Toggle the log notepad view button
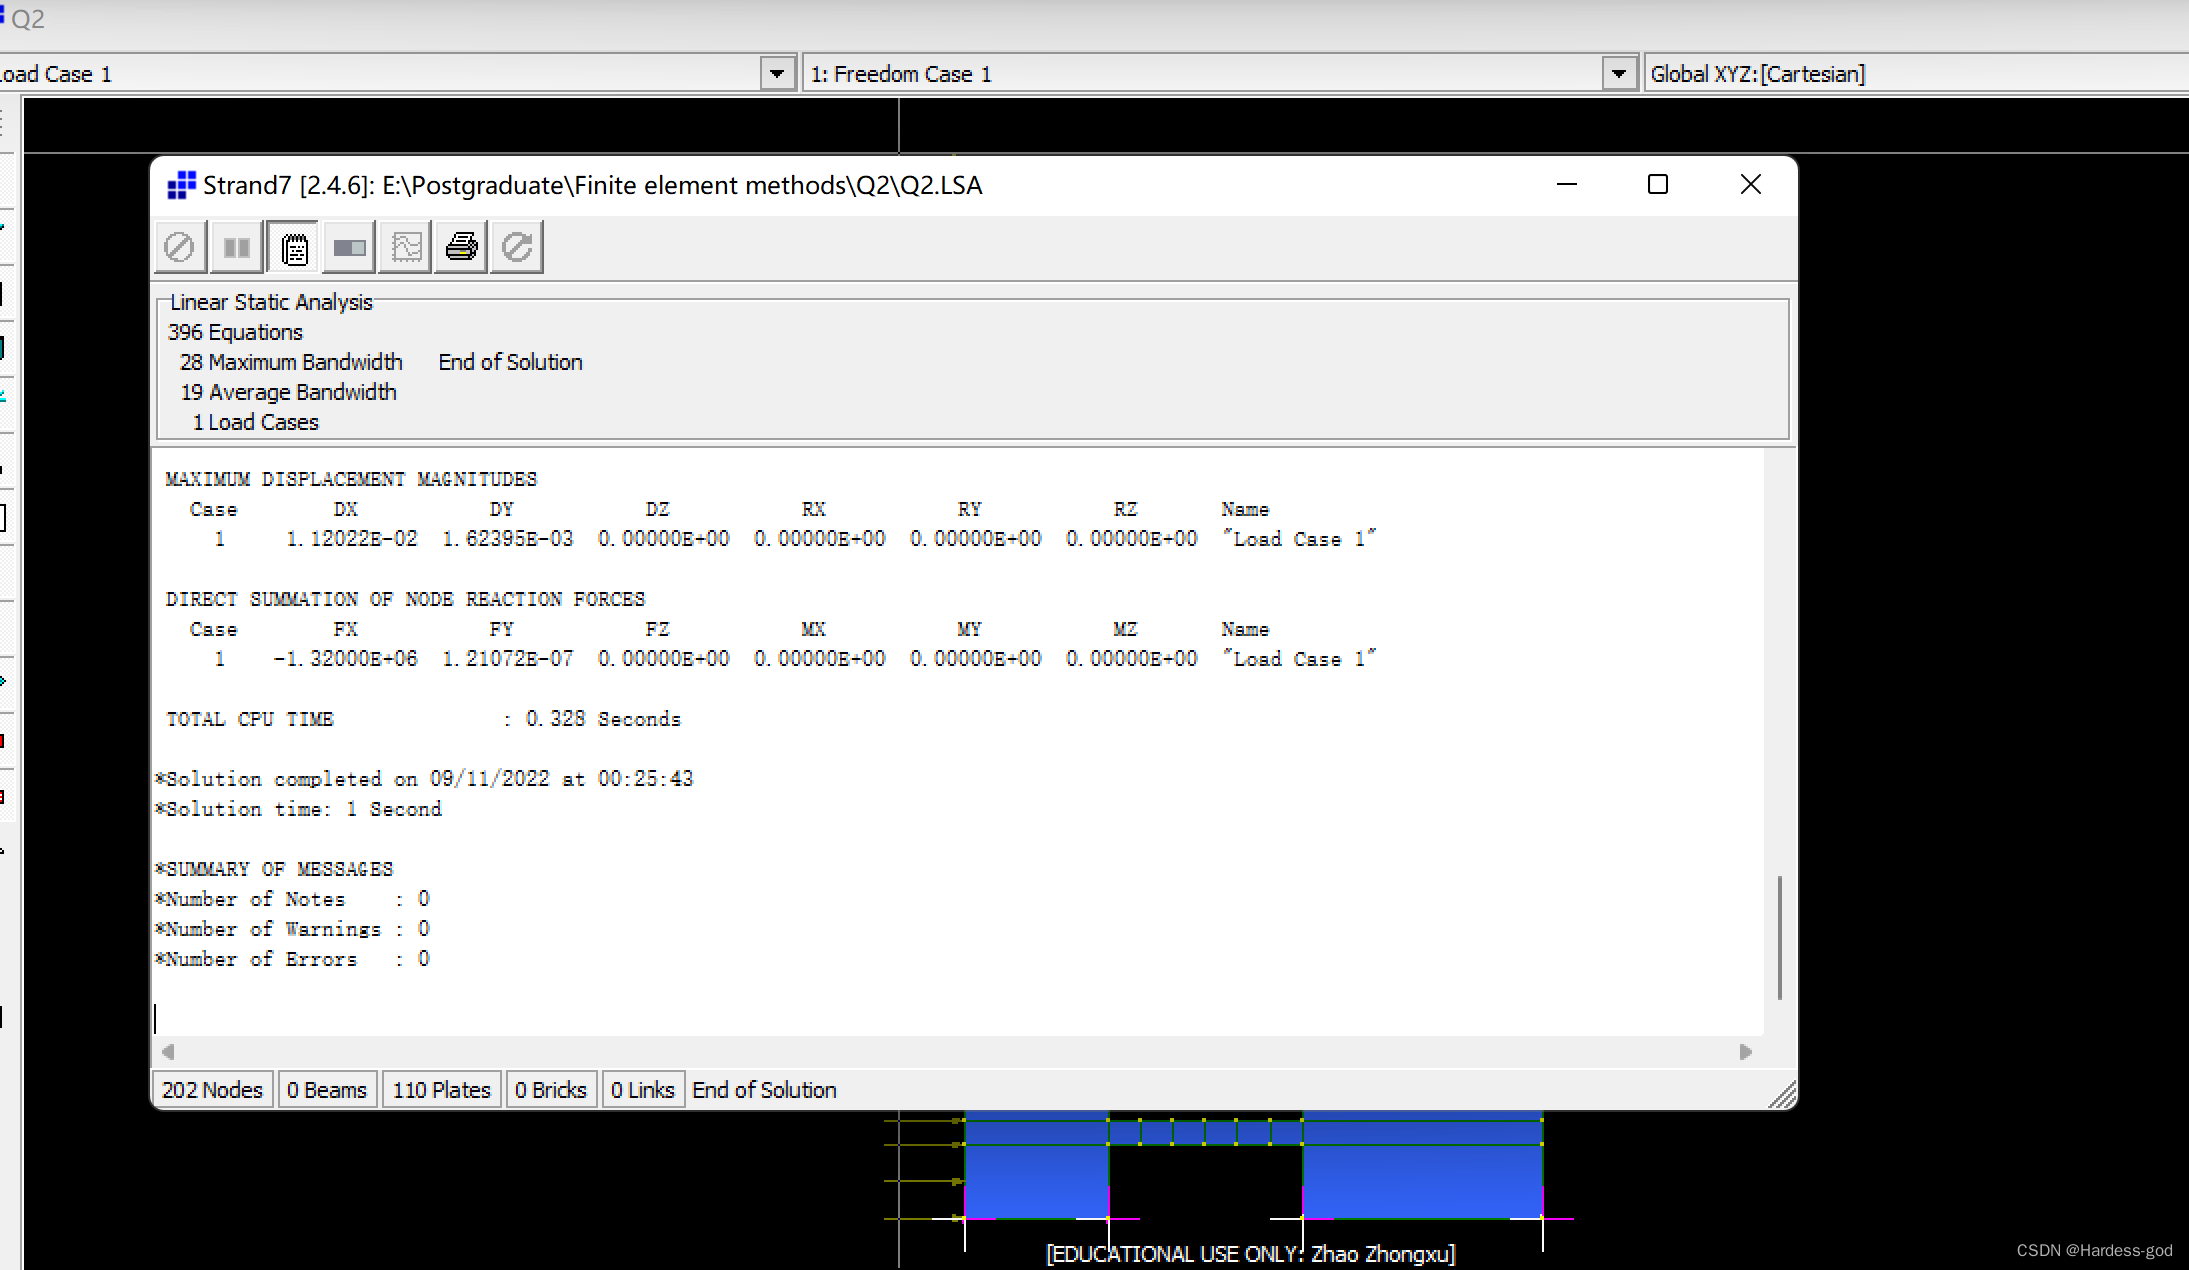Viewport: 2189px width, 1270px height. (293, 247)
